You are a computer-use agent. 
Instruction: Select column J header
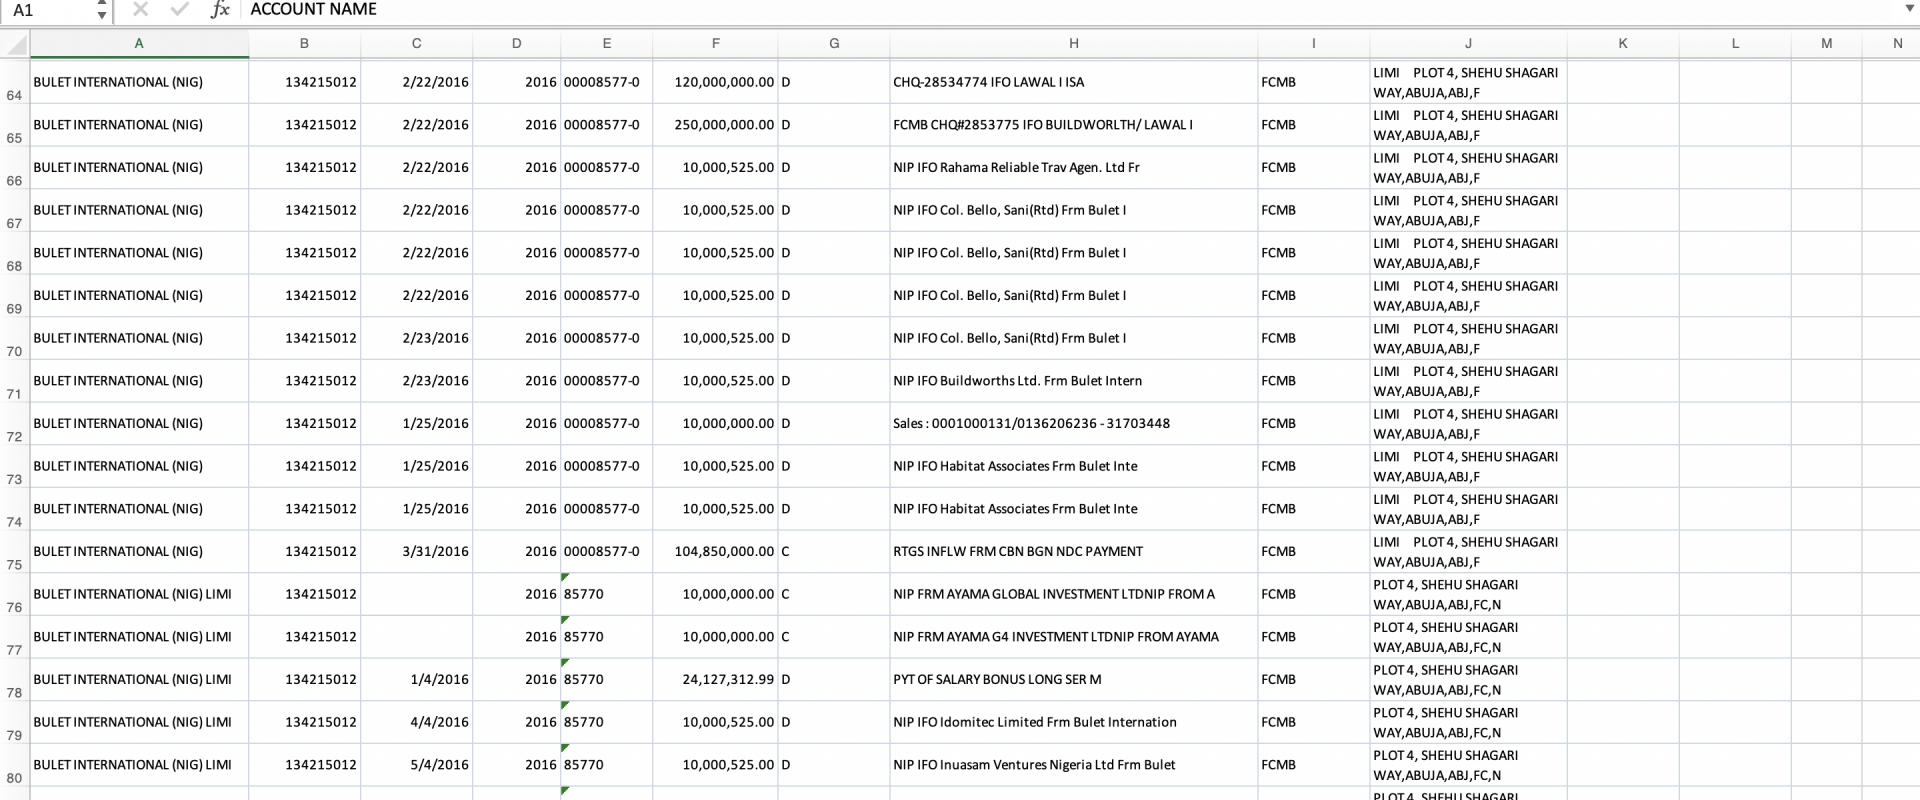point(1468,44)
